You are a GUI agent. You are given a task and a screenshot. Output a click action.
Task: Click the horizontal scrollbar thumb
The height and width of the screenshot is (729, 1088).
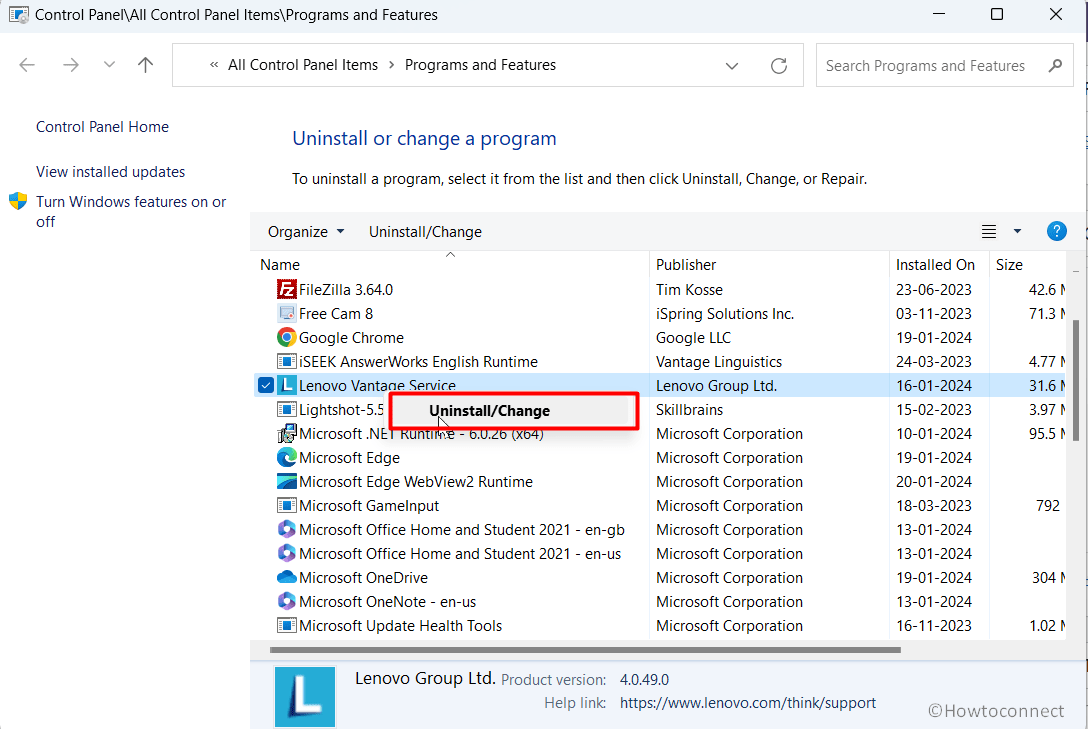pos(585,650)
